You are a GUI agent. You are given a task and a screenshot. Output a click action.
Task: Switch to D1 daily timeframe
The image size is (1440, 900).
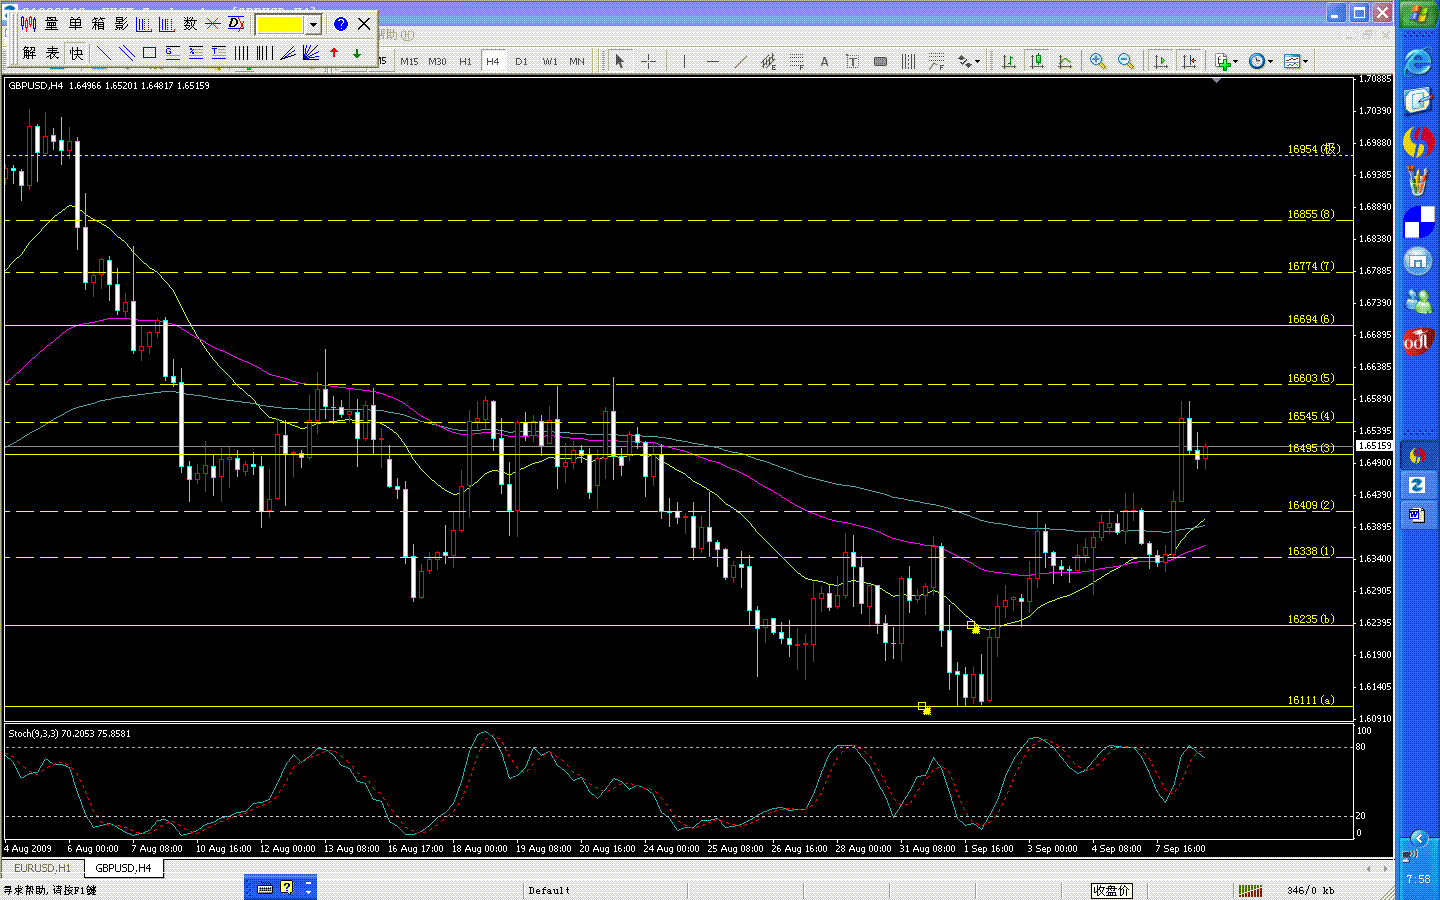pos(521,61)
